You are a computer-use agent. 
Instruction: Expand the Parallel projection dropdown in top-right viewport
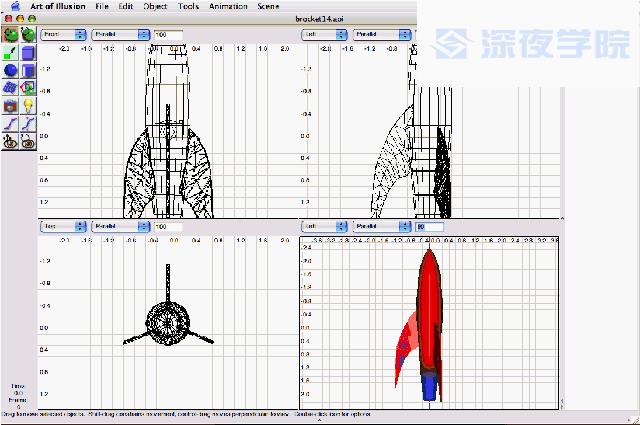click(384, 34)
